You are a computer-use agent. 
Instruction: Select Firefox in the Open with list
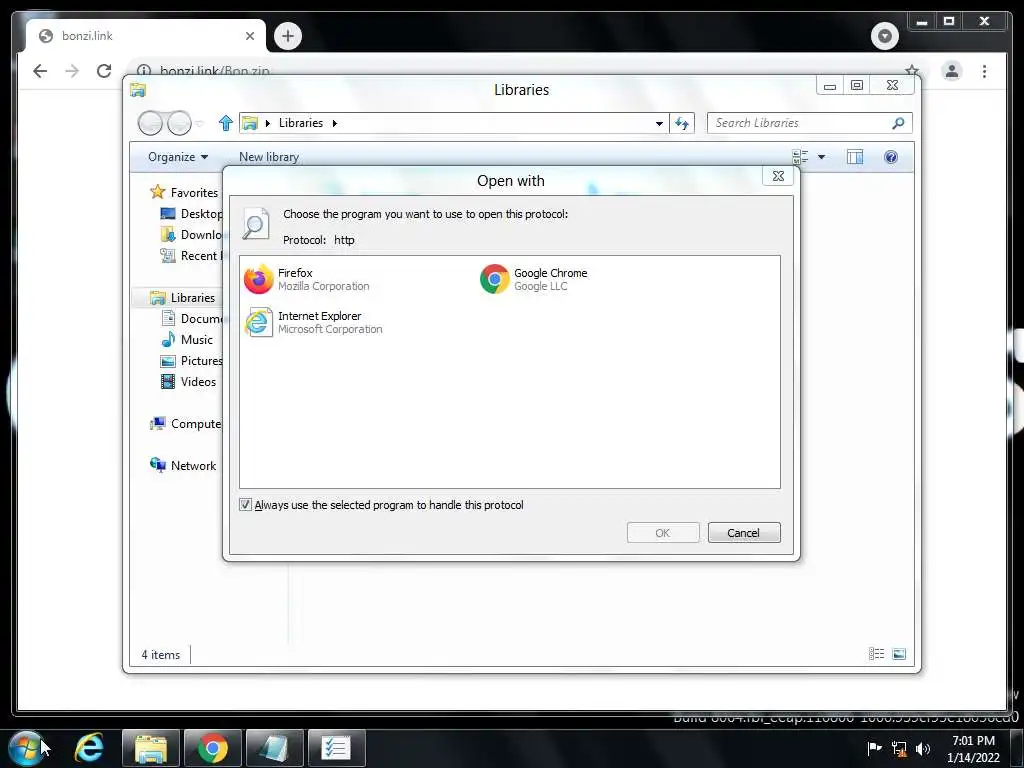pyautogui.click(x=307, y=280)
